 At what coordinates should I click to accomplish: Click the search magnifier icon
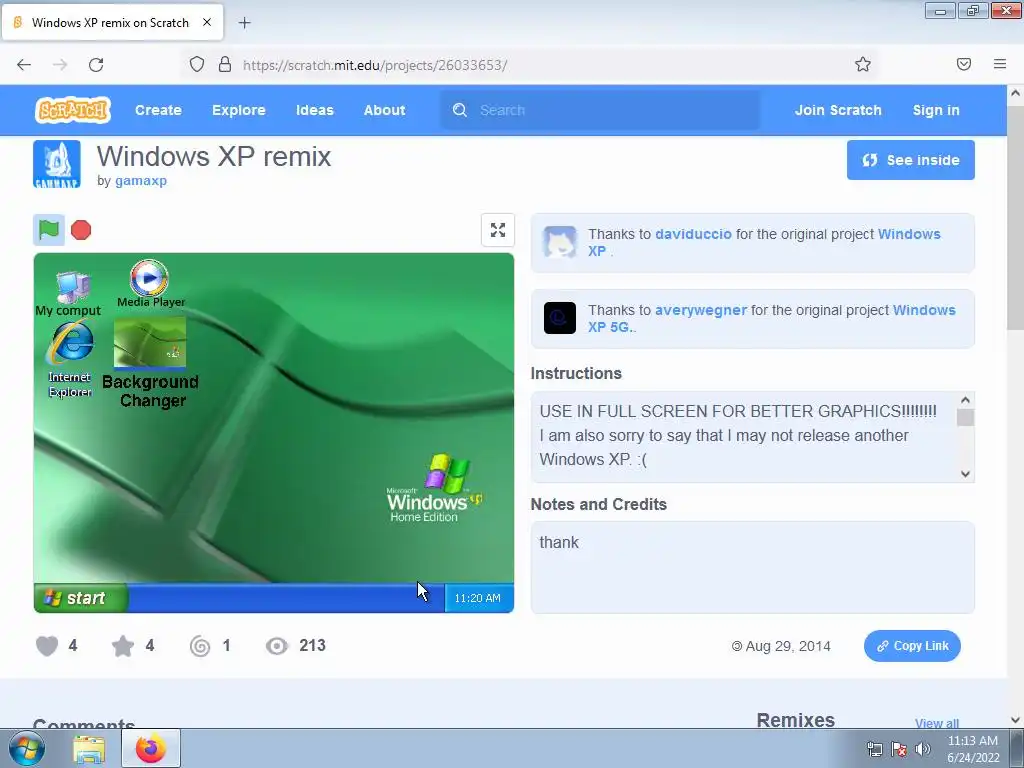(460, 110)
